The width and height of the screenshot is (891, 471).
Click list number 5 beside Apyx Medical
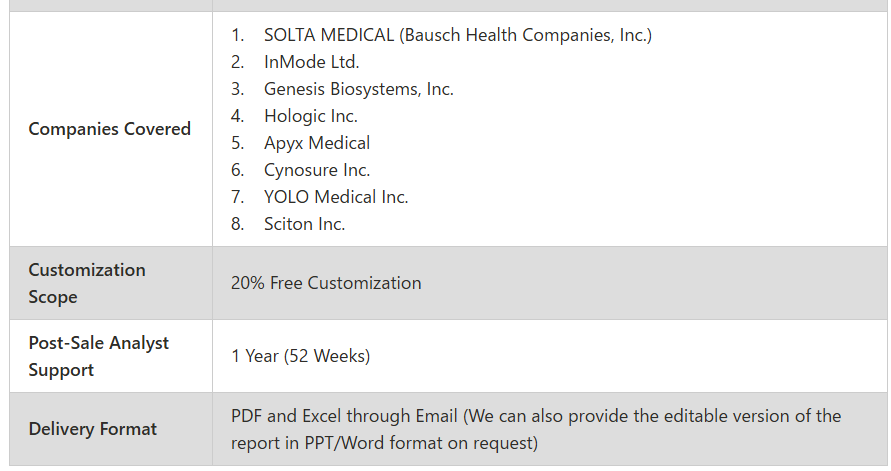(x=238, y=143)
